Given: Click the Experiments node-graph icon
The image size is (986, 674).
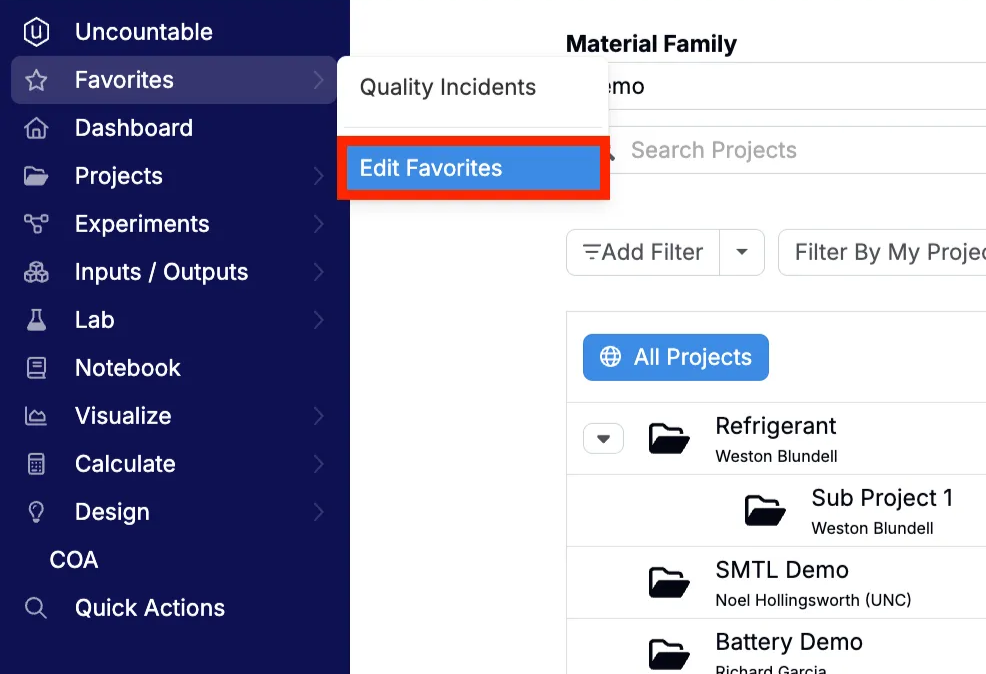Looking at the screenshot, I should coord(36,224).
